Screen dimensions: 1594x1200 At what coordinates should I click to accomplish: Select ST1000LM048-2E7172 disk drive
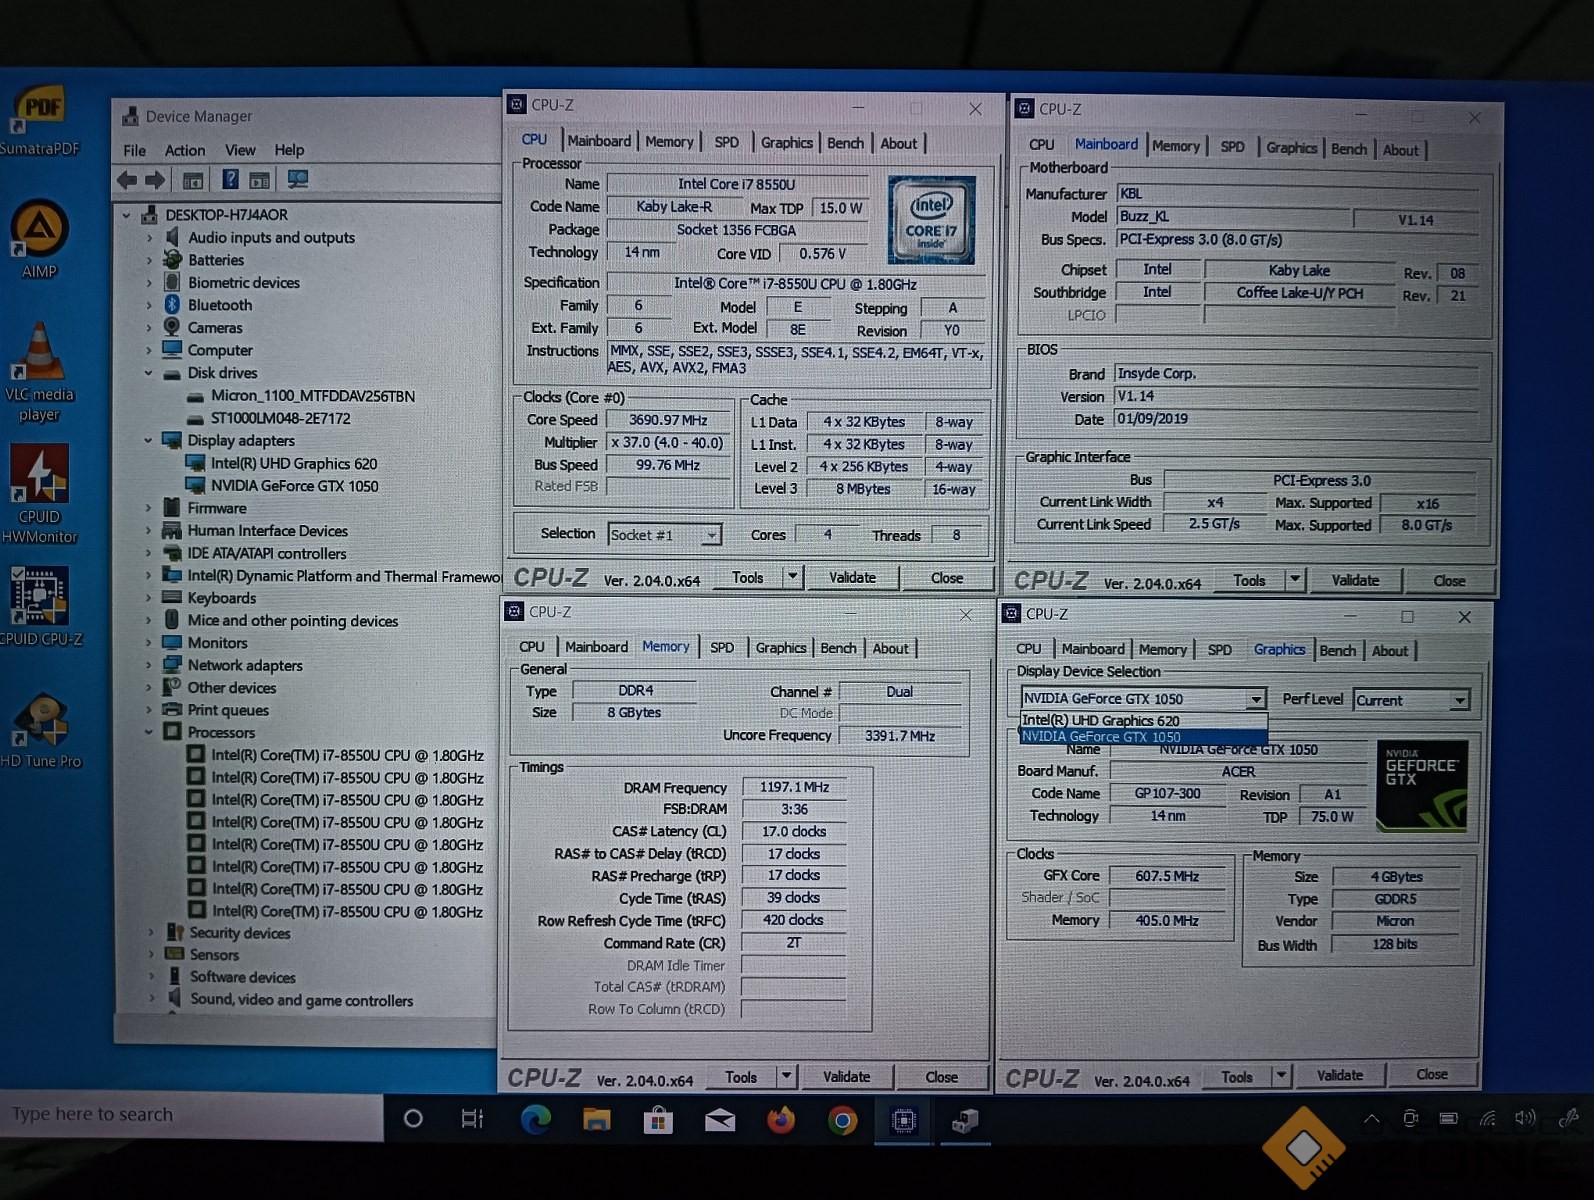tap(280, 419)
